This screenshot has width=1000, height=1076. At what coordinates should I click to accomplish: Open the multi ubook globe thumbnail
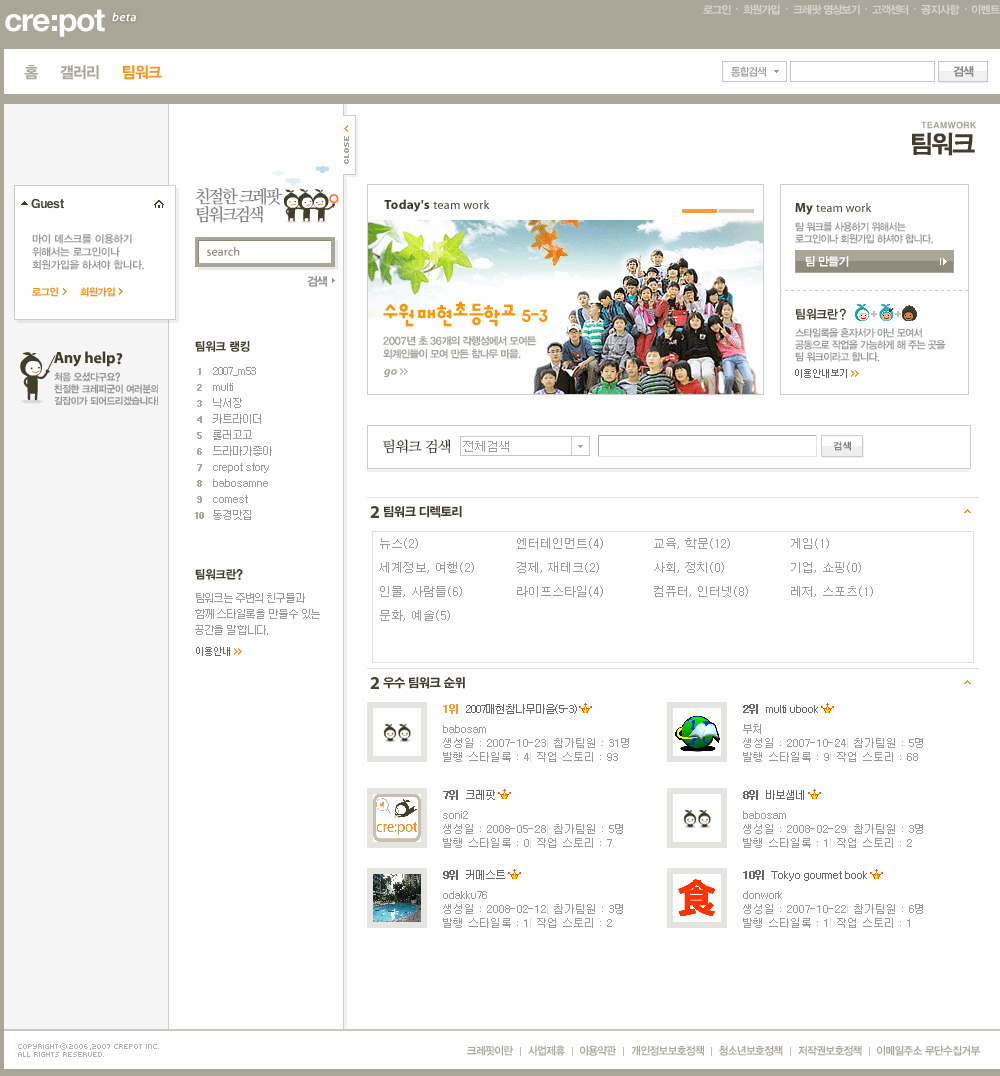696,732
